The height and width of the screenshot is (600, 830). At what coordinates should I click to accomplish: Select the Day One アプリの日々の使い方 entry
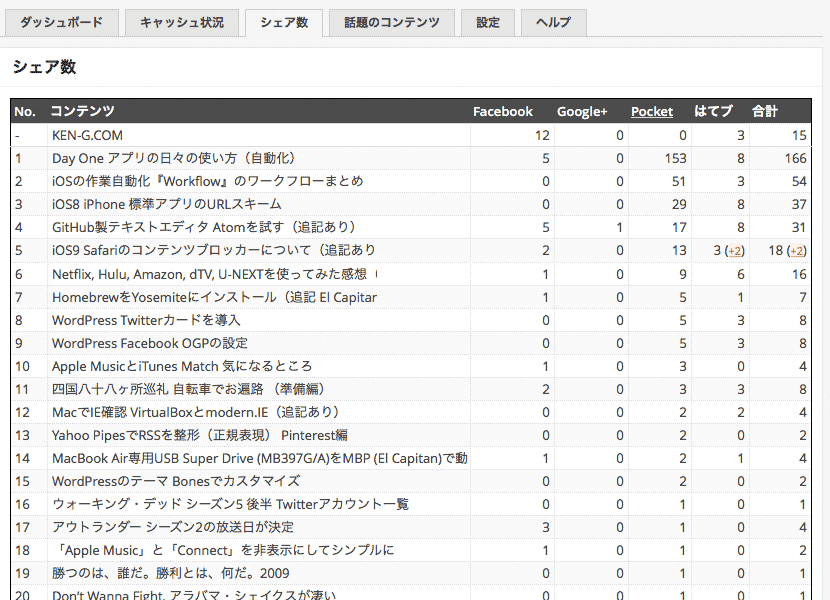(x=173, y=158)
